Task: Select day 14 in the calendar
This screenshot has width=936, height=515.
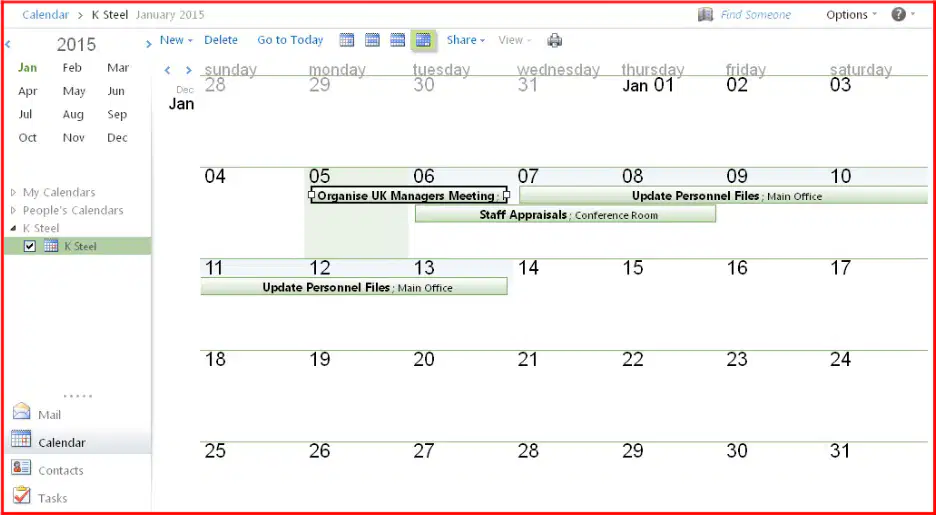Action: pyautogui.click(x=565, y=304)
